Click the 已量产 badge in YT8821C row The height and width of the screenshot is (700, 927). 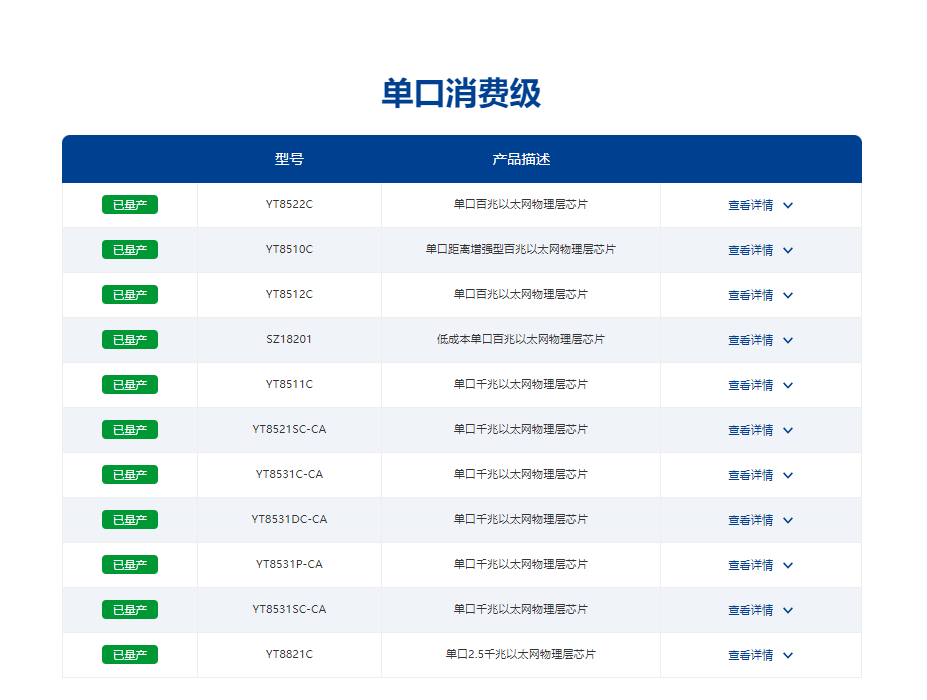pos(130,654)
